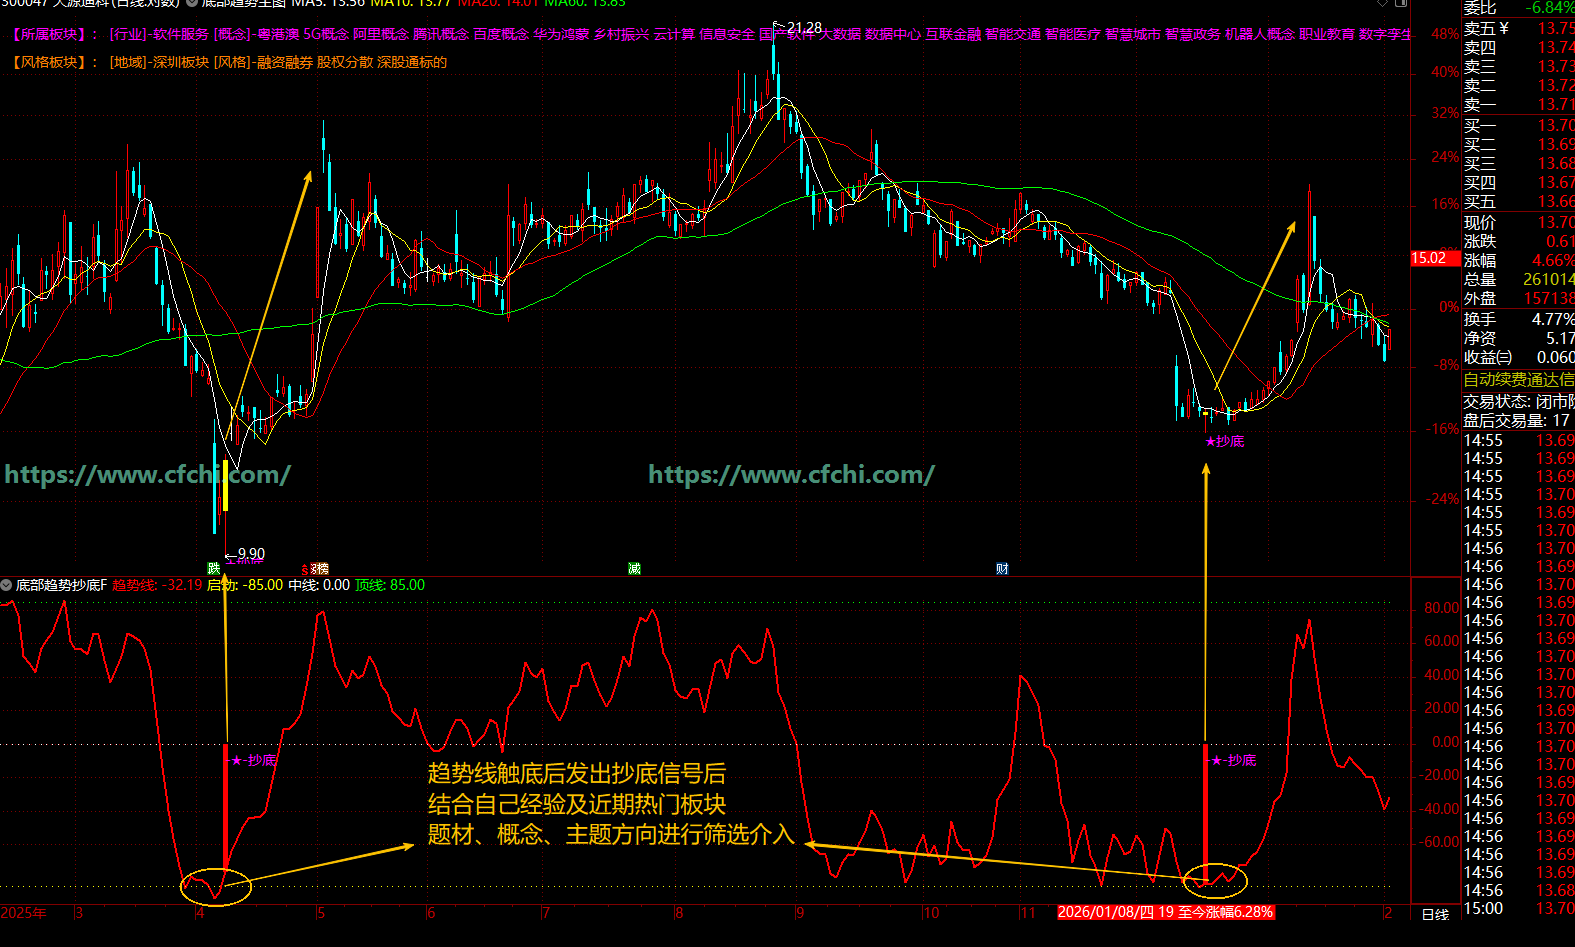
Task: Click the 换手 4.77% turnover row
Action: pyautogui.click(x=1518, y=319)
